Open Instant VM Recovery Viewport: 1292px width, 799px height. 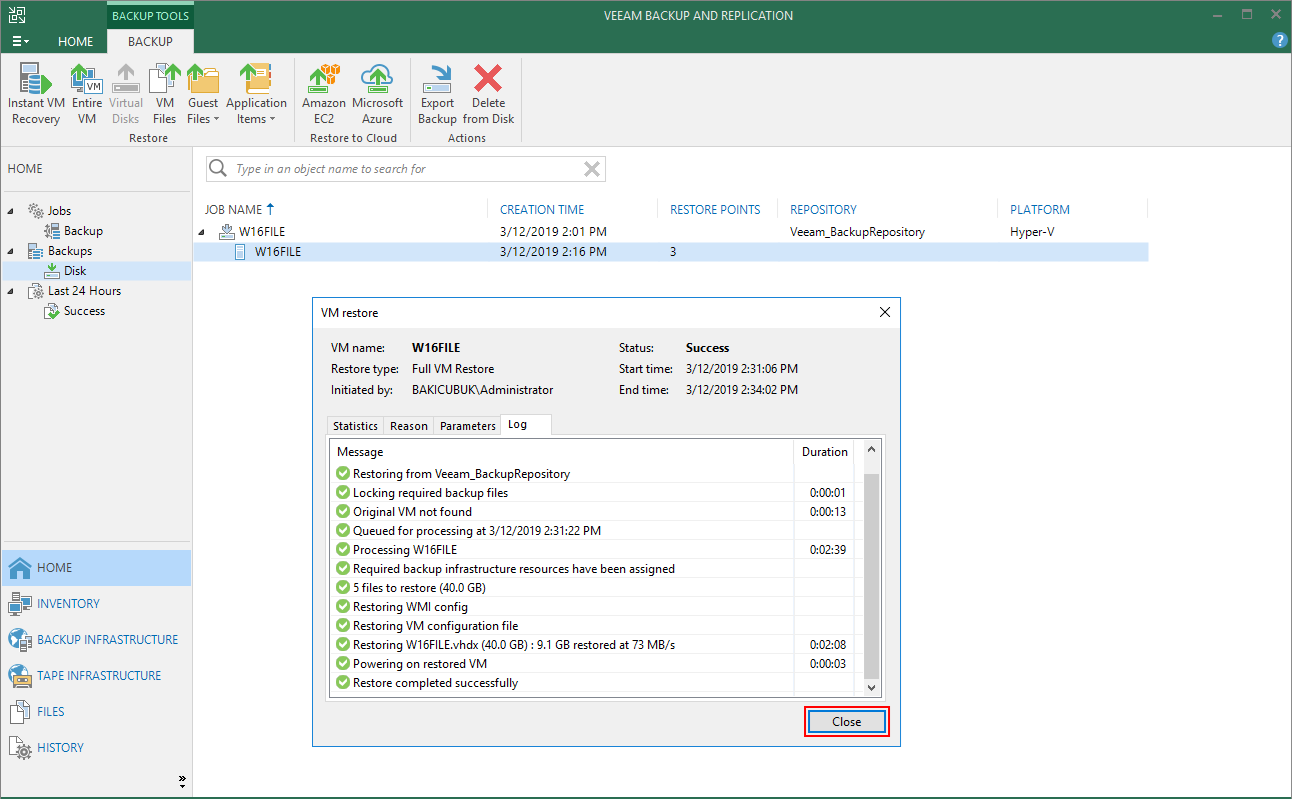pos(36,94)
